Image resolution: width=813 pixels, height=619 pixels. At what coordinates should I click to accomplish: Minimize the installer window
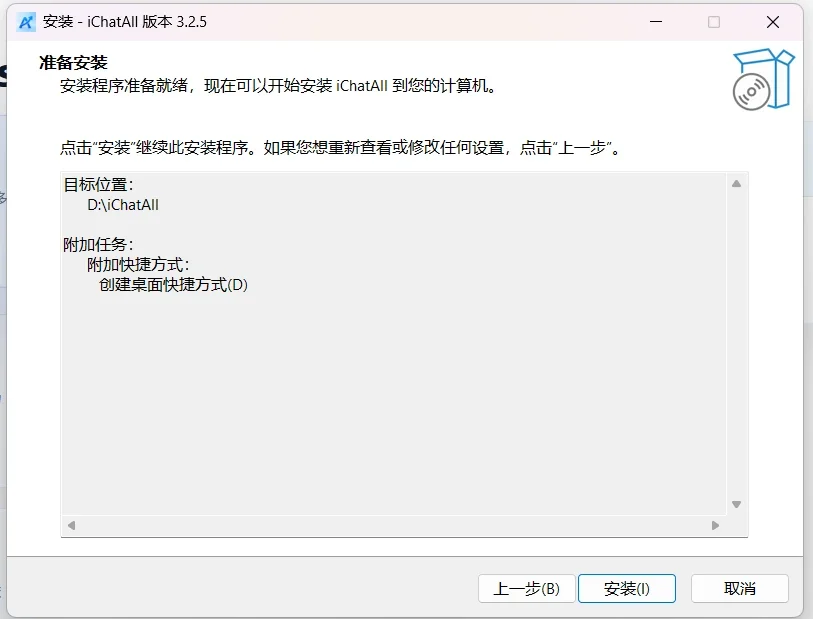(x=656, y=22)
